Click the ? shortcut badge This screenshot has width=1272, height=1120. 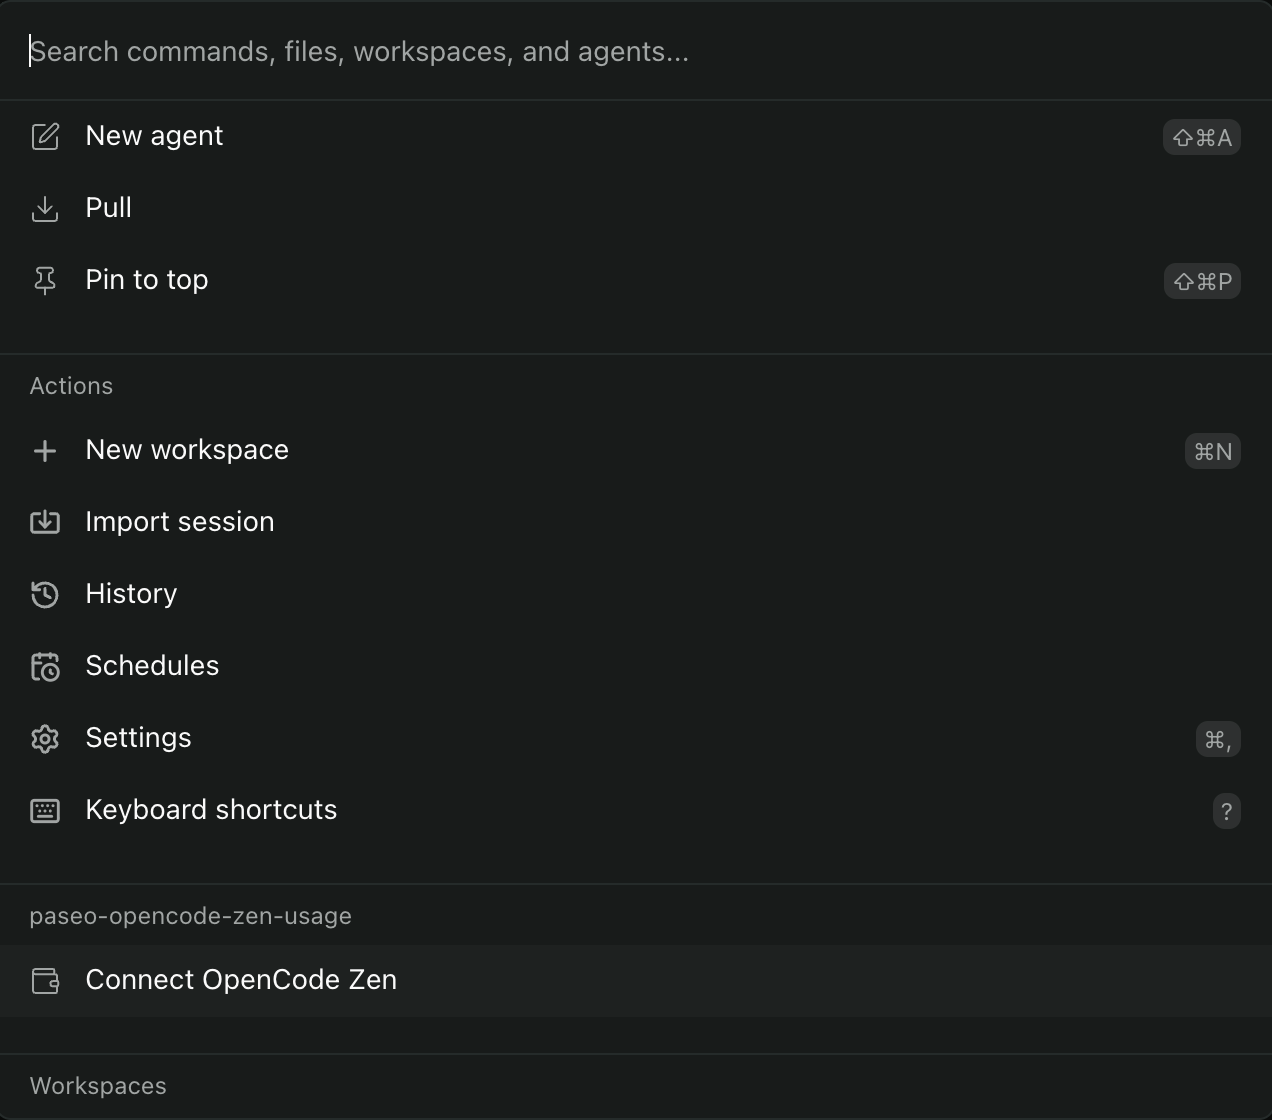pyautogui.click(x=1227, y=811)
